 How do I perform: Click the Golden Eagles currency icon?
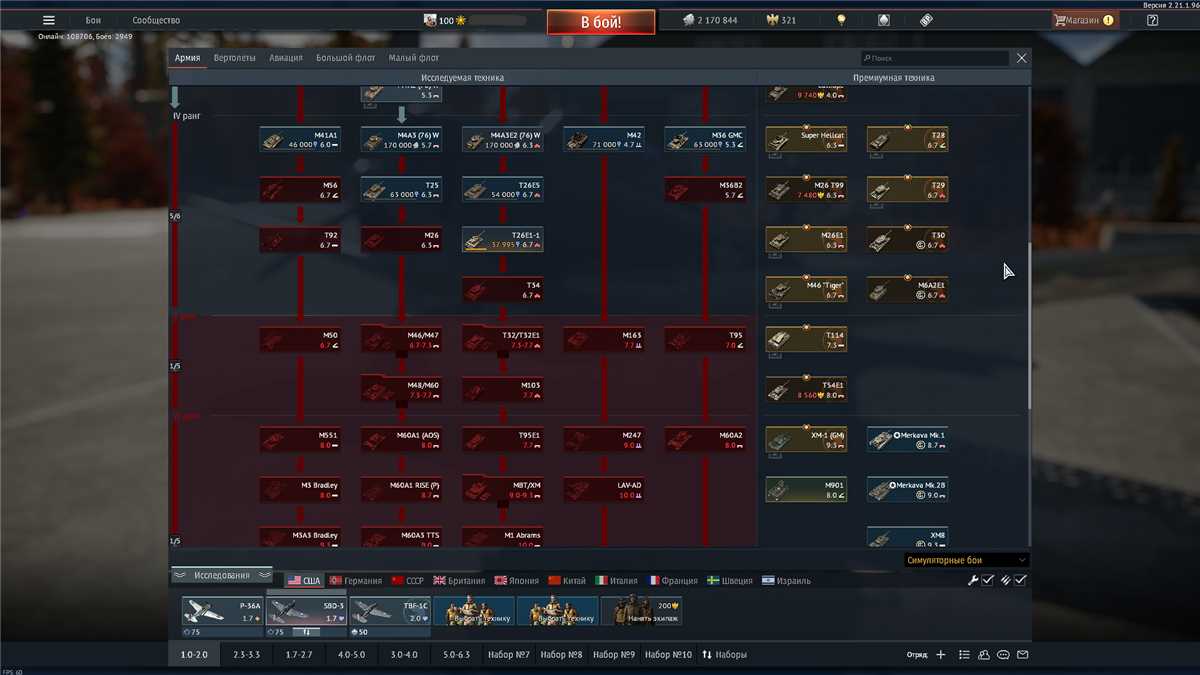point(772,20)
